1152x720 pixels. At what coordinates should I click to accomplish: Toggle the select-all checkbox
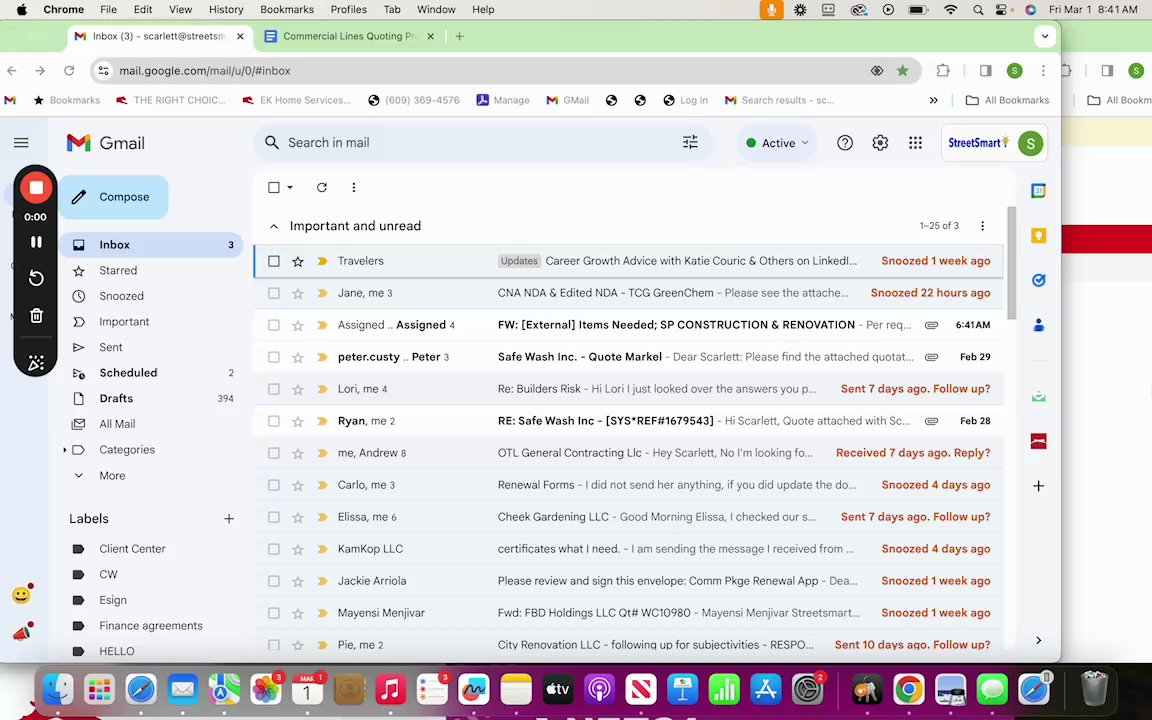(274, 187)
